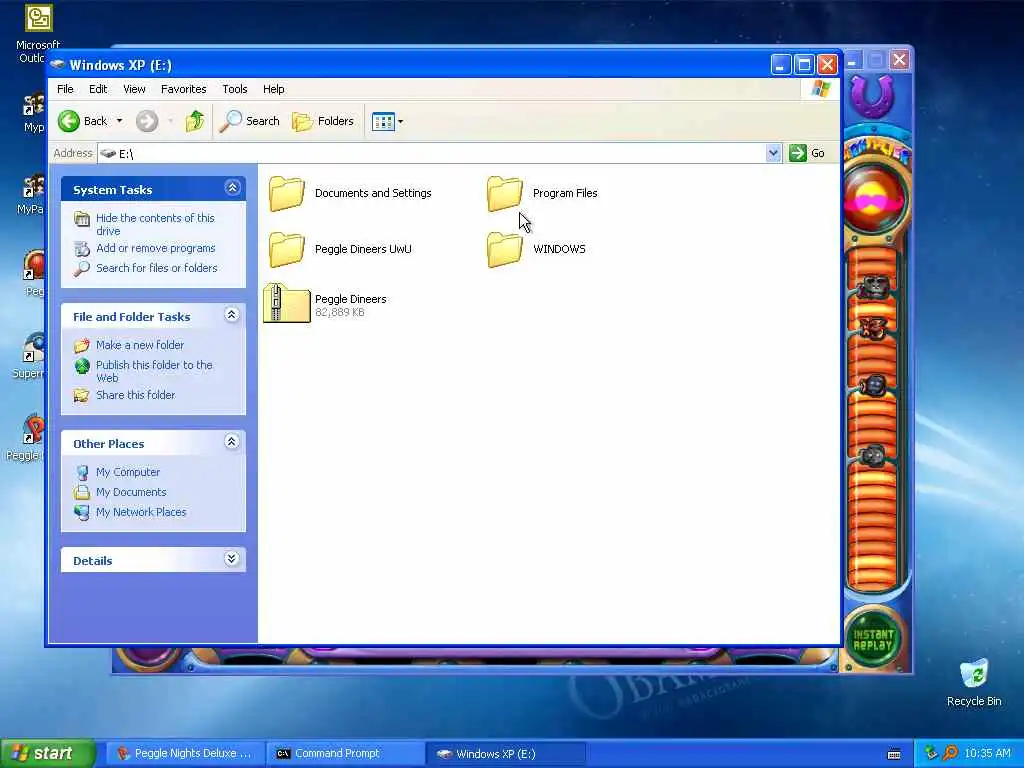Click the 10:35 AM clock

pos(987,754)
